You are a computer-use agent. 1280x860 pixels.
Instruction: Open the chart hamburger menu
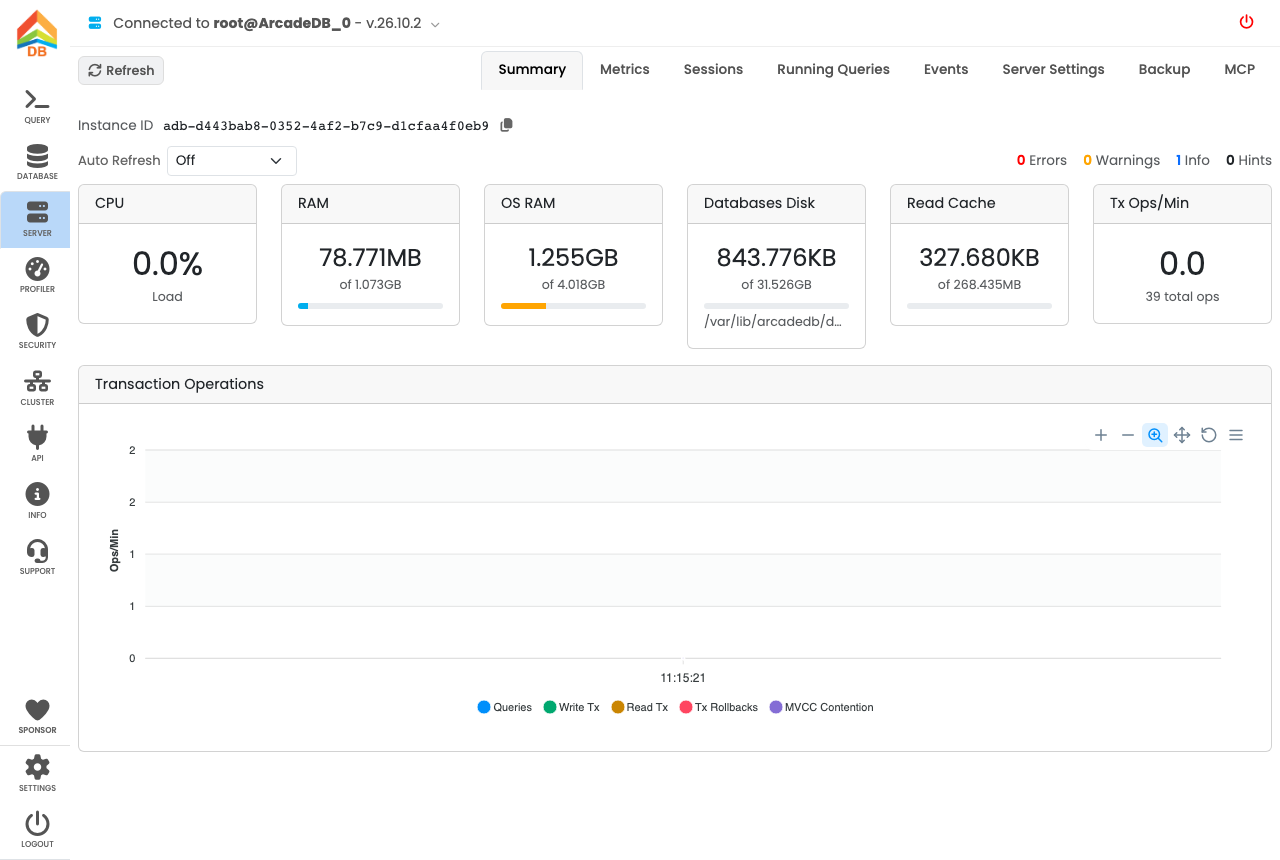tap(1236, 435)
